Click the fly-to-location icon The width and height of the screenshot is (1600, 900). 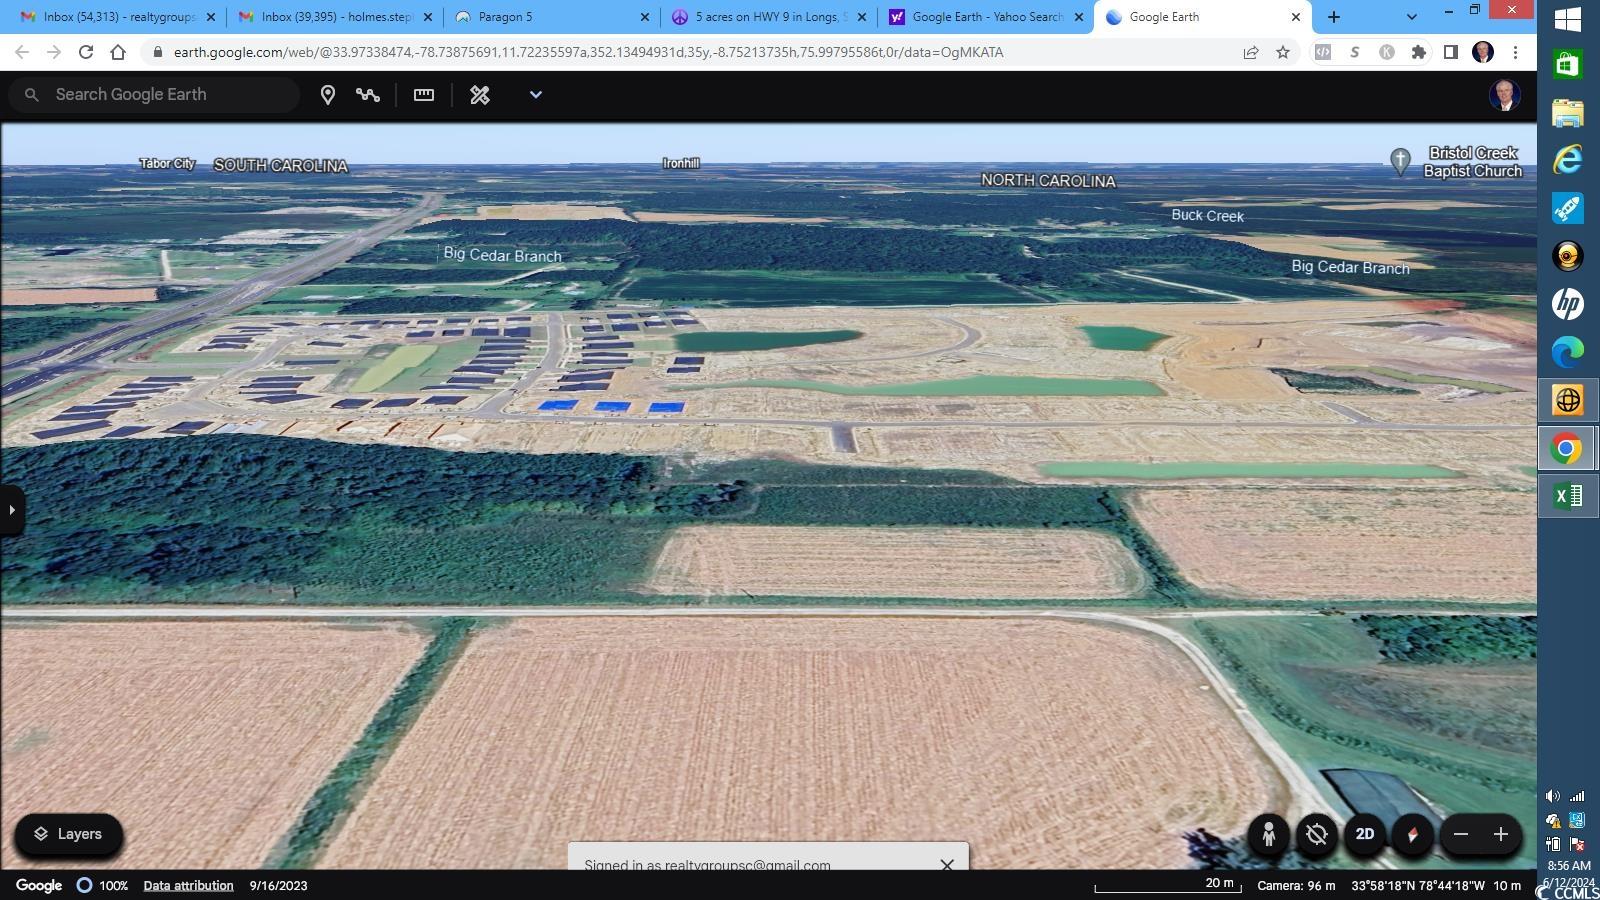1317,835
